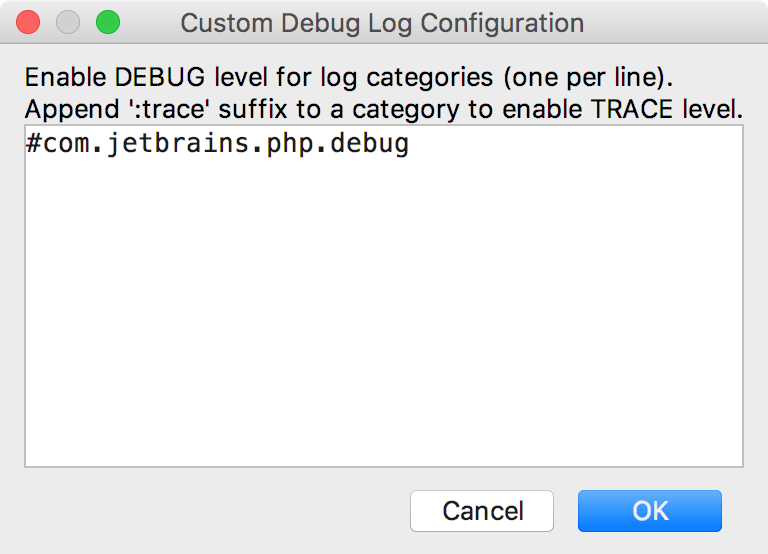This screenshot has height=554, width=768.
Task: Click the word DEBUG in the instructions
Action: (x=160, y=77)
